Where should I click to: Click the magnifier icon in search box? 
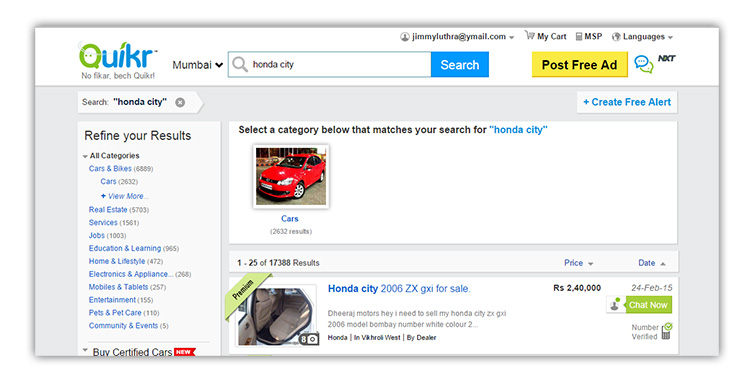click(x=240, y=65)
